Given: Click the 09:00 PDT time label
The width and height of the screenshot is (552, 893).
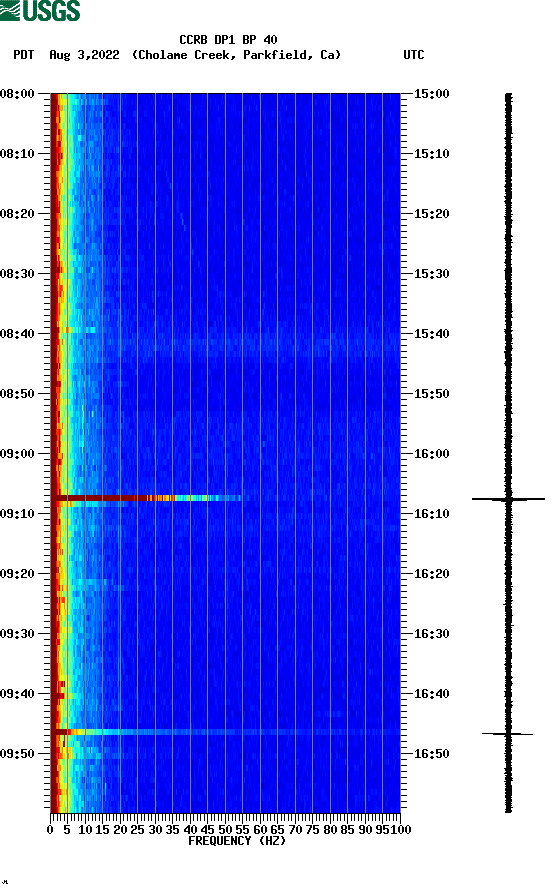Looking at the screenshot, I should click(x=18, y=454).
